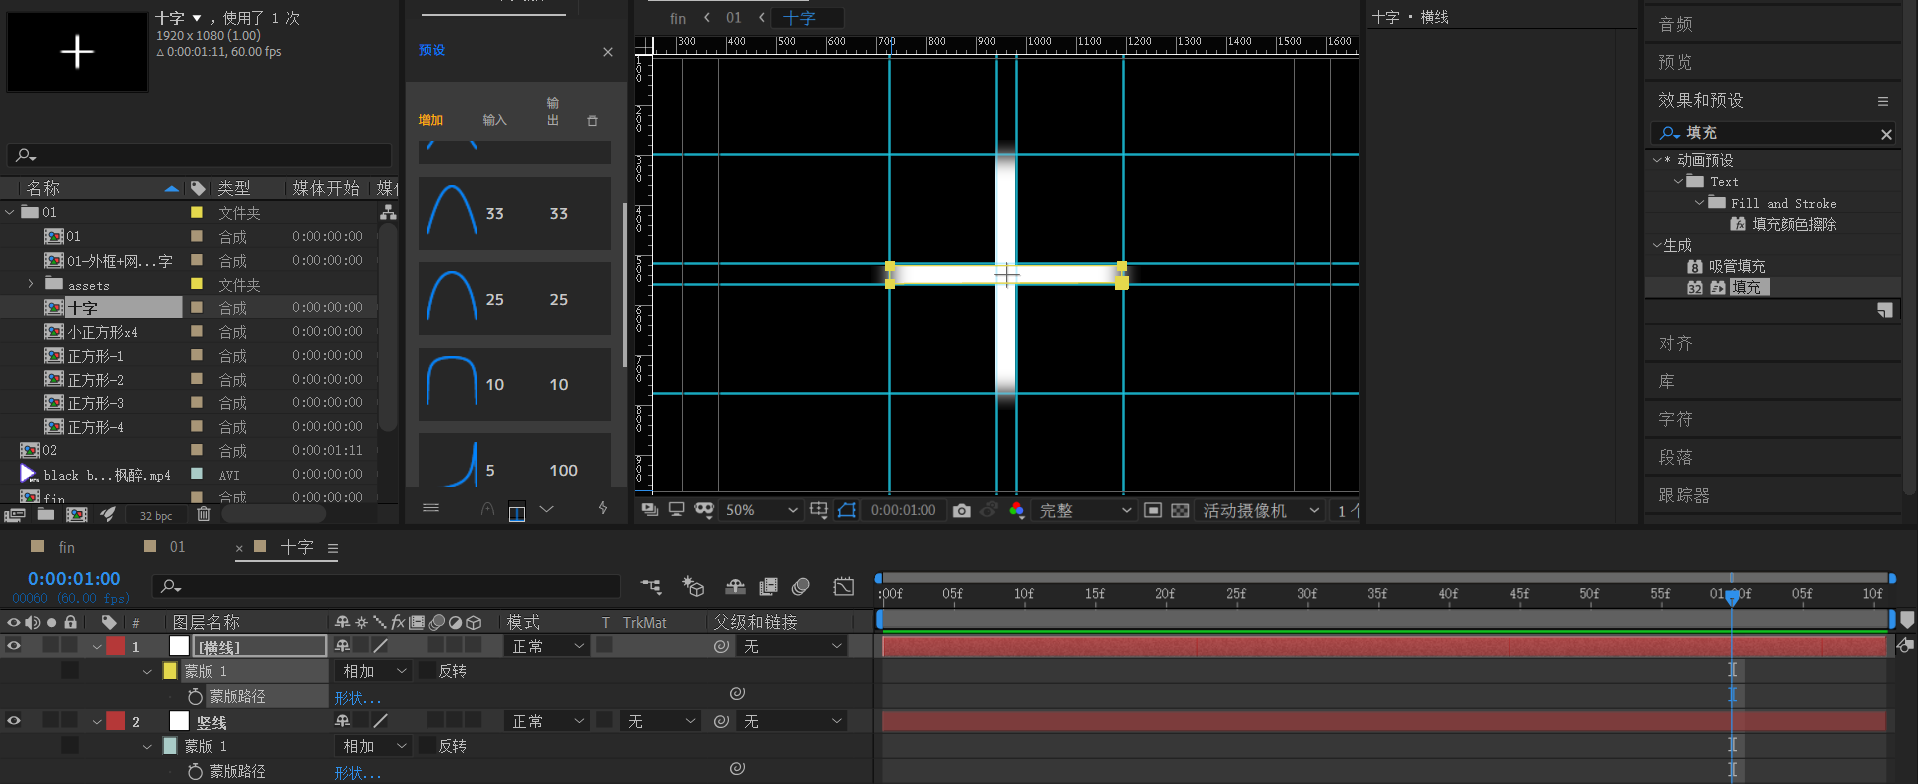This screenshot has height=784, width=1918.
Task: Toggle stopwatch for 竖线 蒙版路径
Action: tap(195, 771)
